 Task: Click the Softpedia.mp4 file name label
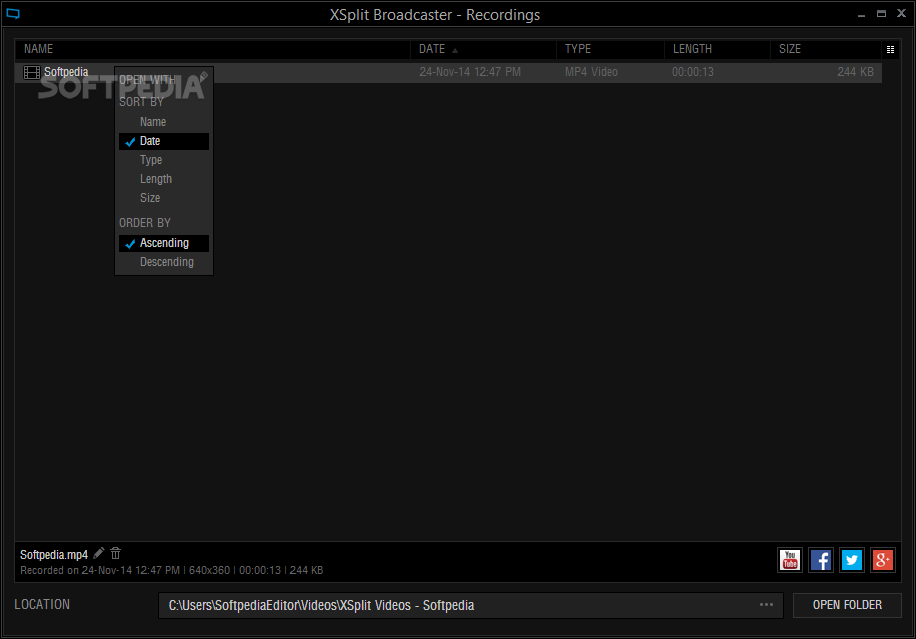(x=54, y=555)
